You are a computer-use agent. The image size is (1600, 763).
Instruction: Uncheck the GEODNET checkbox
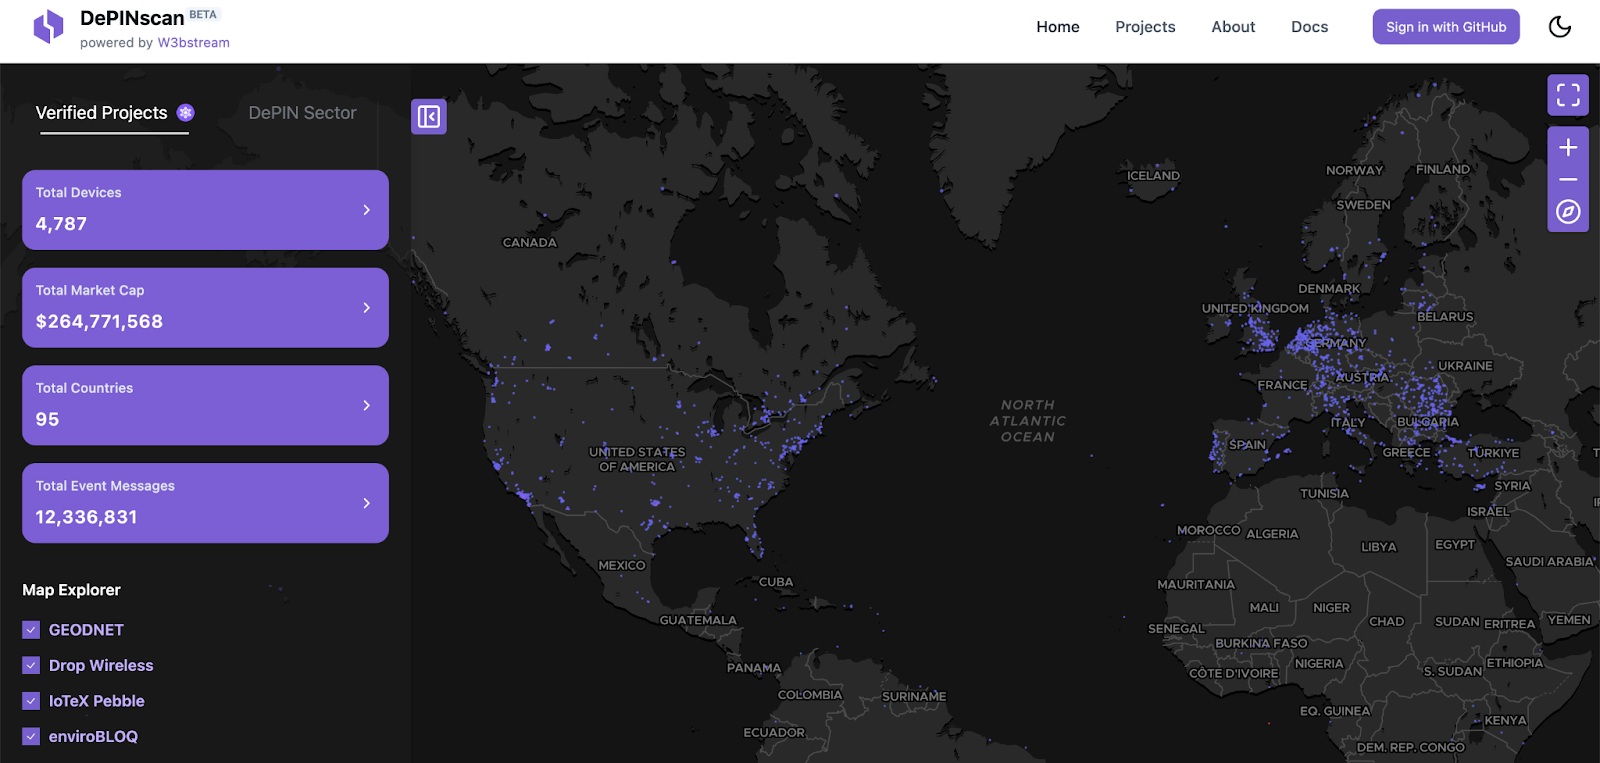tap(31, 630)
